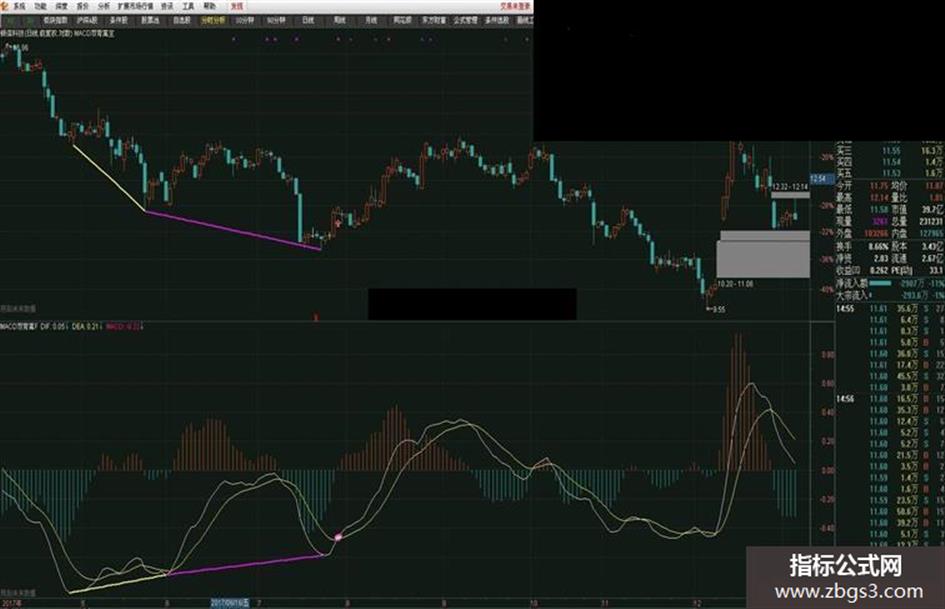Click the 最高 quote label
Image resolution: width=945 pixels, height=609 pixels.
tap(844, 198)
